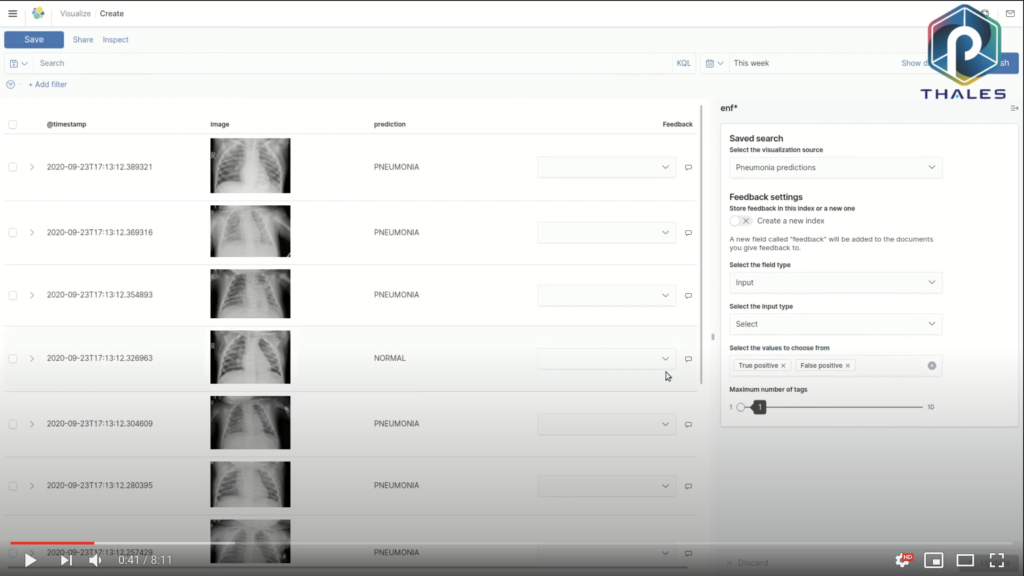Click the values to choose from input
The image size is (1024, 576).
coord(835,366)
